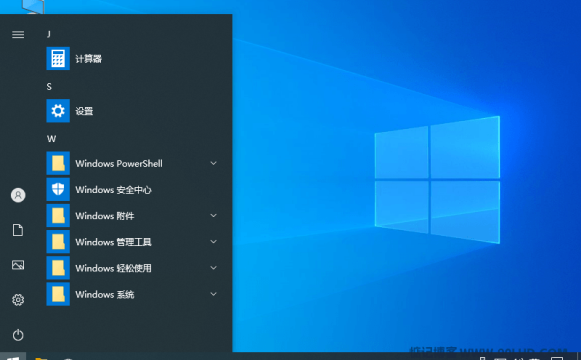Select the Windows 安全中心 label
This screenshot has width=581, height=360.
pyautogui.click(x=113, y=190)
